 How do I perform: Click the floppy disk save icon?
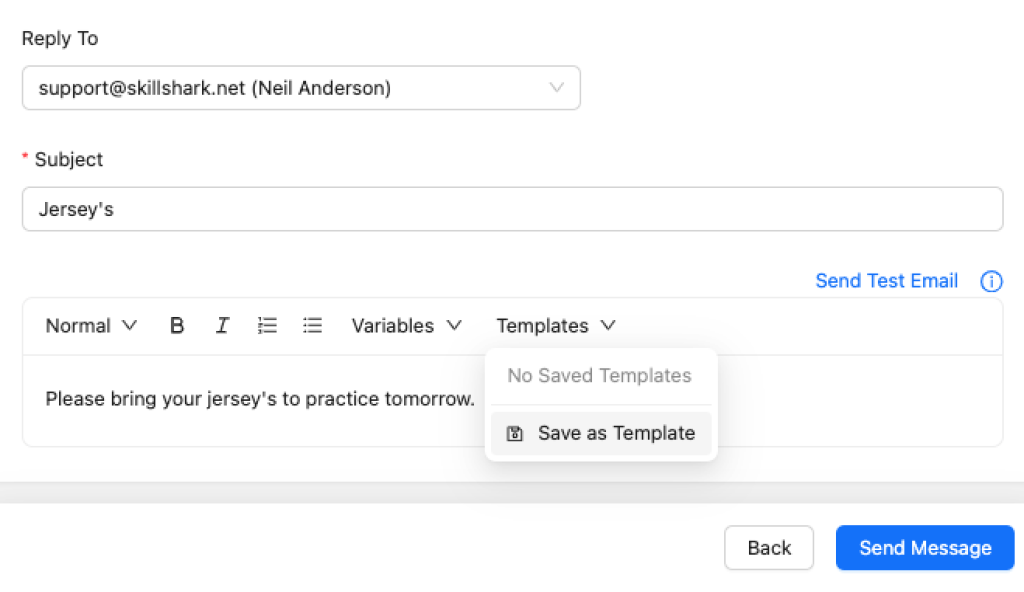click(x=515, y=434)
